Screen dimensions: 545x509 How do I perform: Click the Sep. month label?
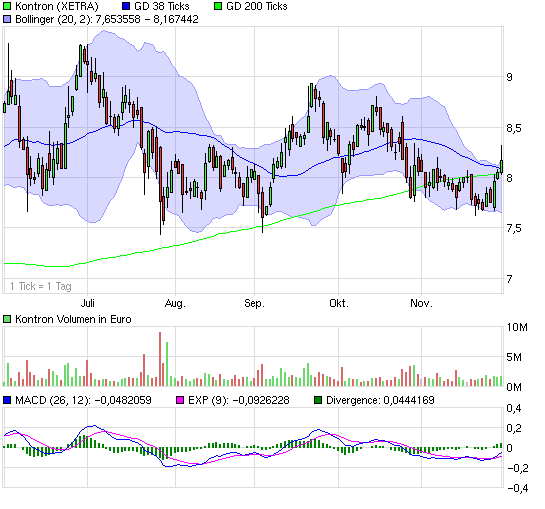[254, 304]
